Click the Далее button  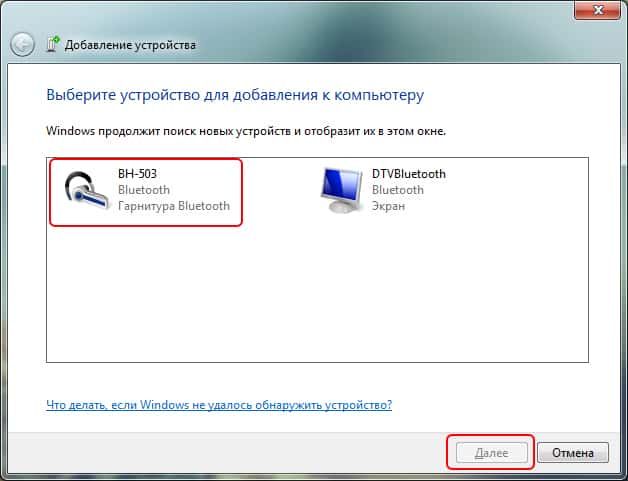pyautogui.click(x=491, y=453)
